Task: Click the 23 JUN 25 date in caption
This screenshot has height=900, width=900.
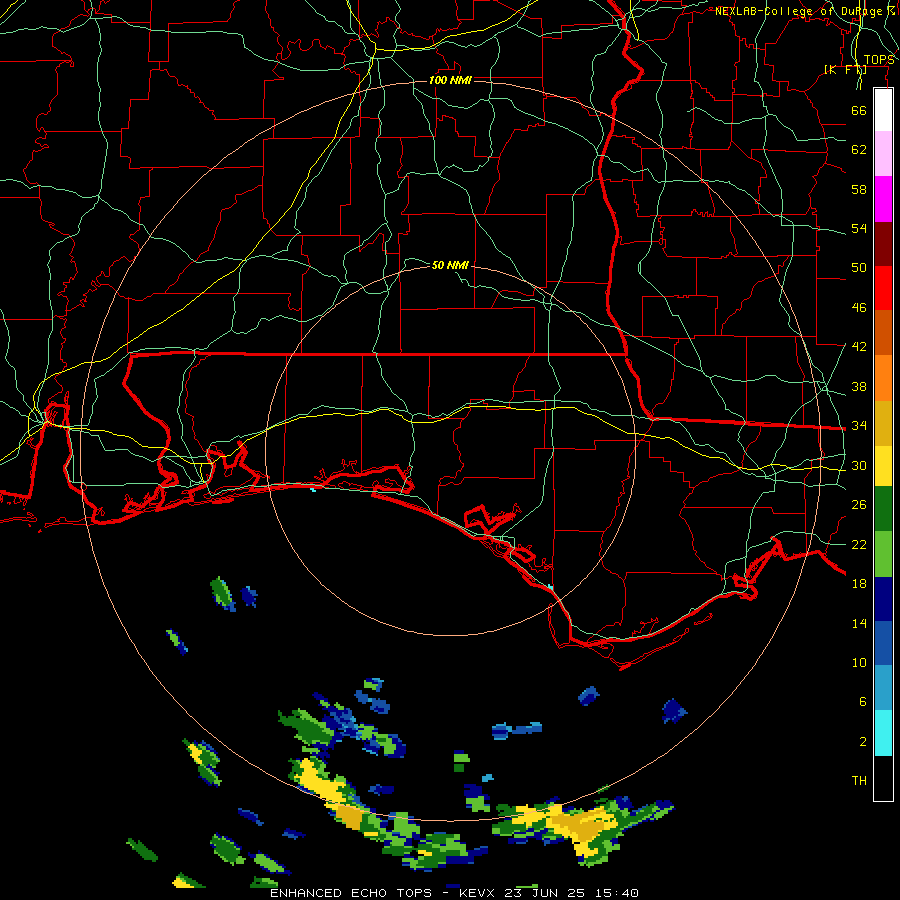Action: coord(545,893)
